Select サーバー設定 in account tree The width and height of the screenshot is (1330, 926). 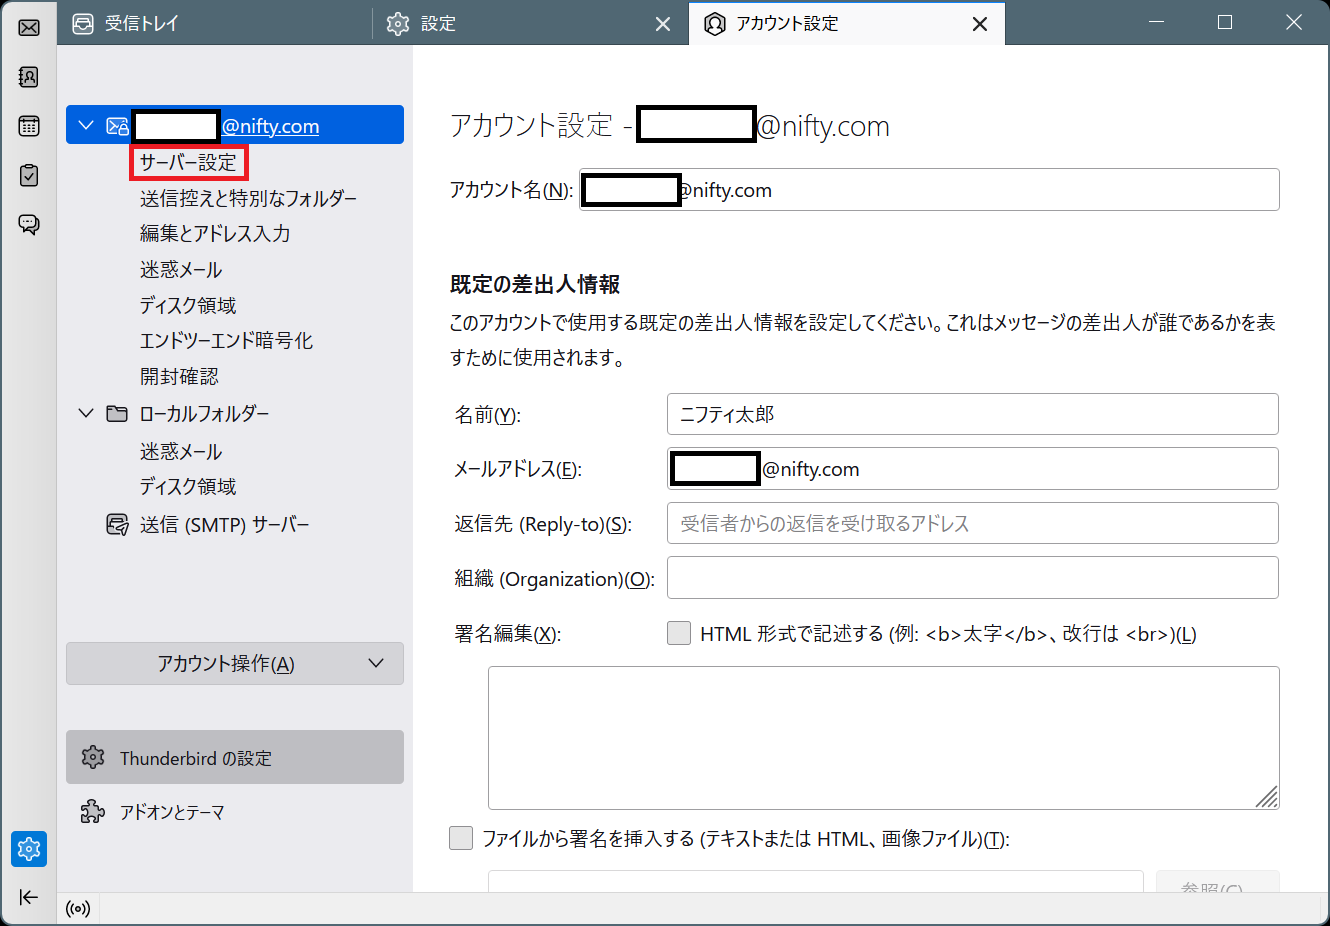(188, 162)
